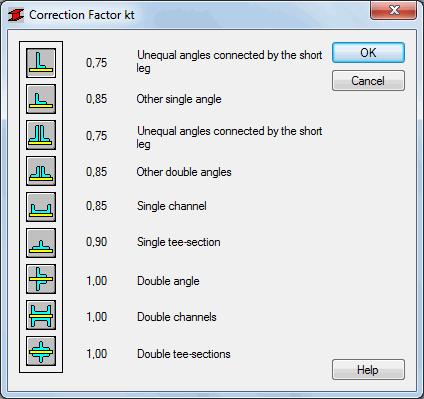This screenshot has height=399, width=424.
Task: Select the double angle icon with 1,00 factor
Action: coord(41,279)
